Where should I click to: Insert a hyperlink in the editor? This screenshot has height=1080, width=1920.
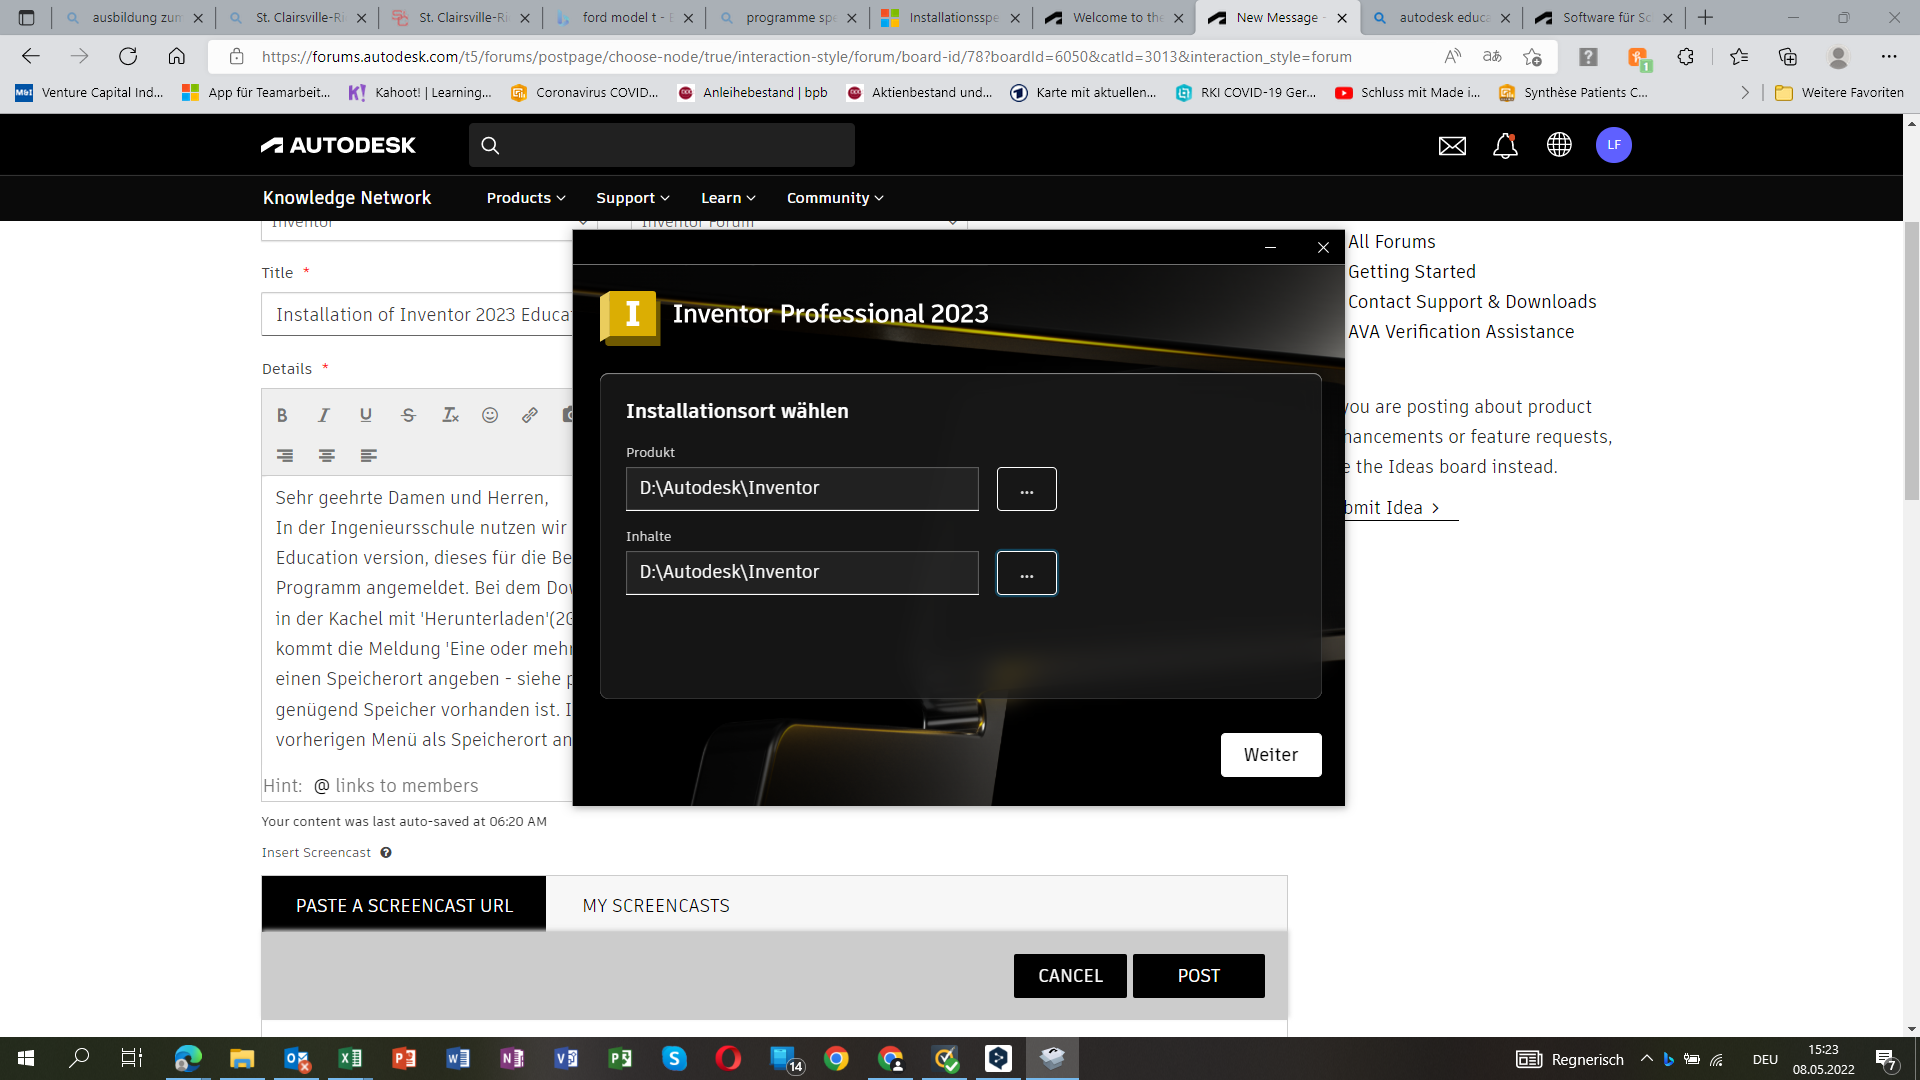530,415
